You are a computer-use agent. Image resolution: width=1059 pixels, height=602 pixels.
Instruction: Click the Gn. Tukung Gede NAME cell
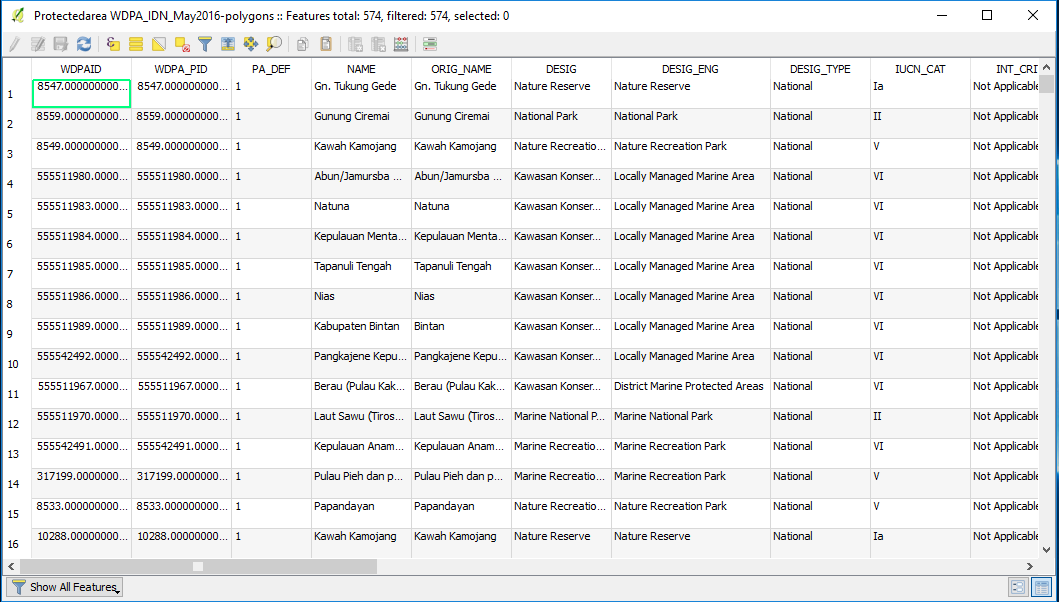(361, 94)
